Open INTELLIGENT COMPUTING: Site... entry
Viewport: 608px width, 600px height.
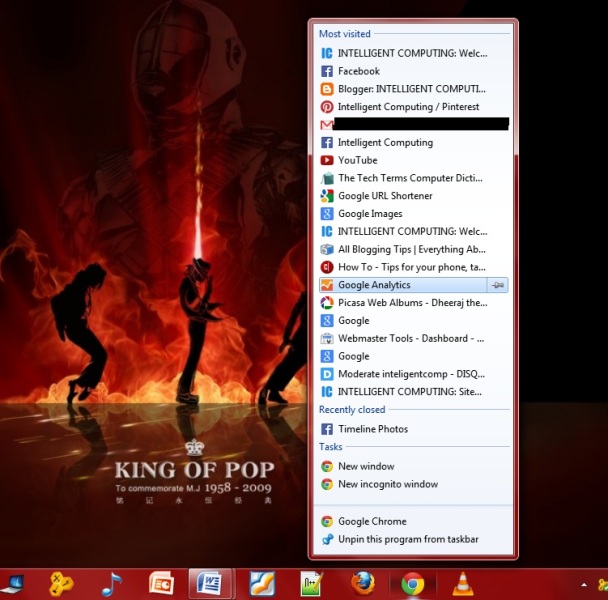(x=414, y=392)
